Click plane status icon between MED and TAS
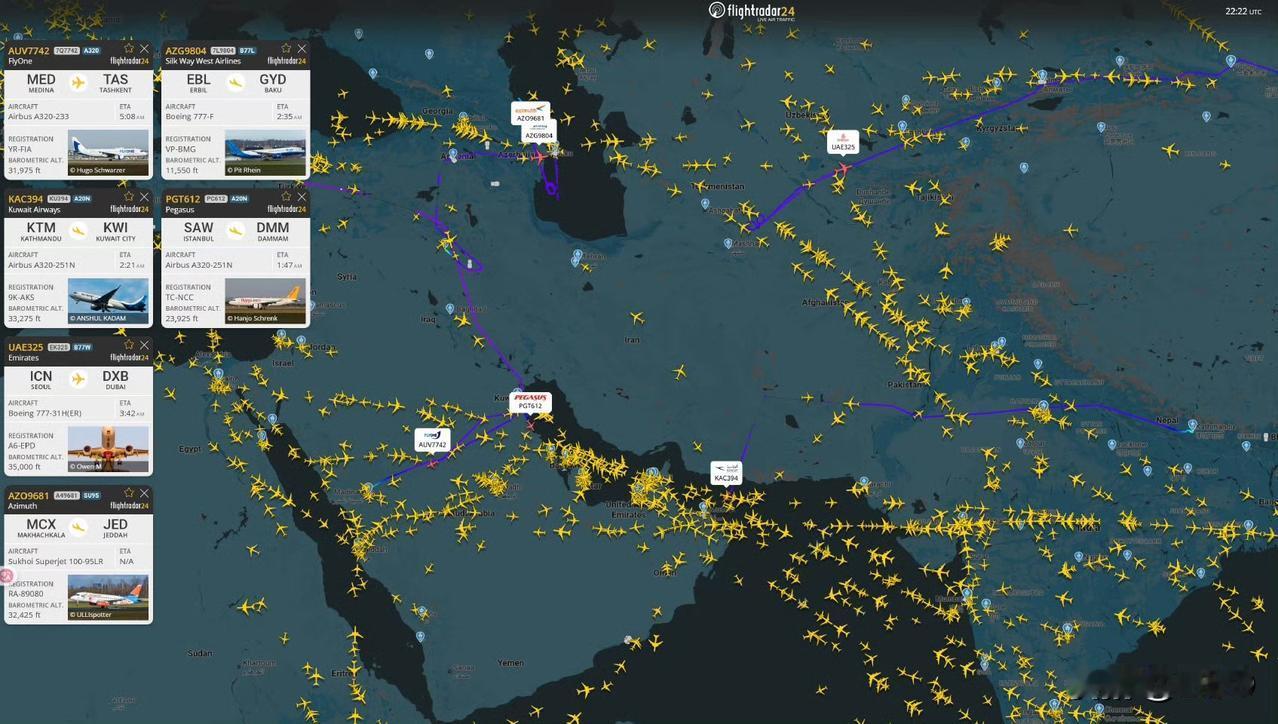 (x=78, y=82)
